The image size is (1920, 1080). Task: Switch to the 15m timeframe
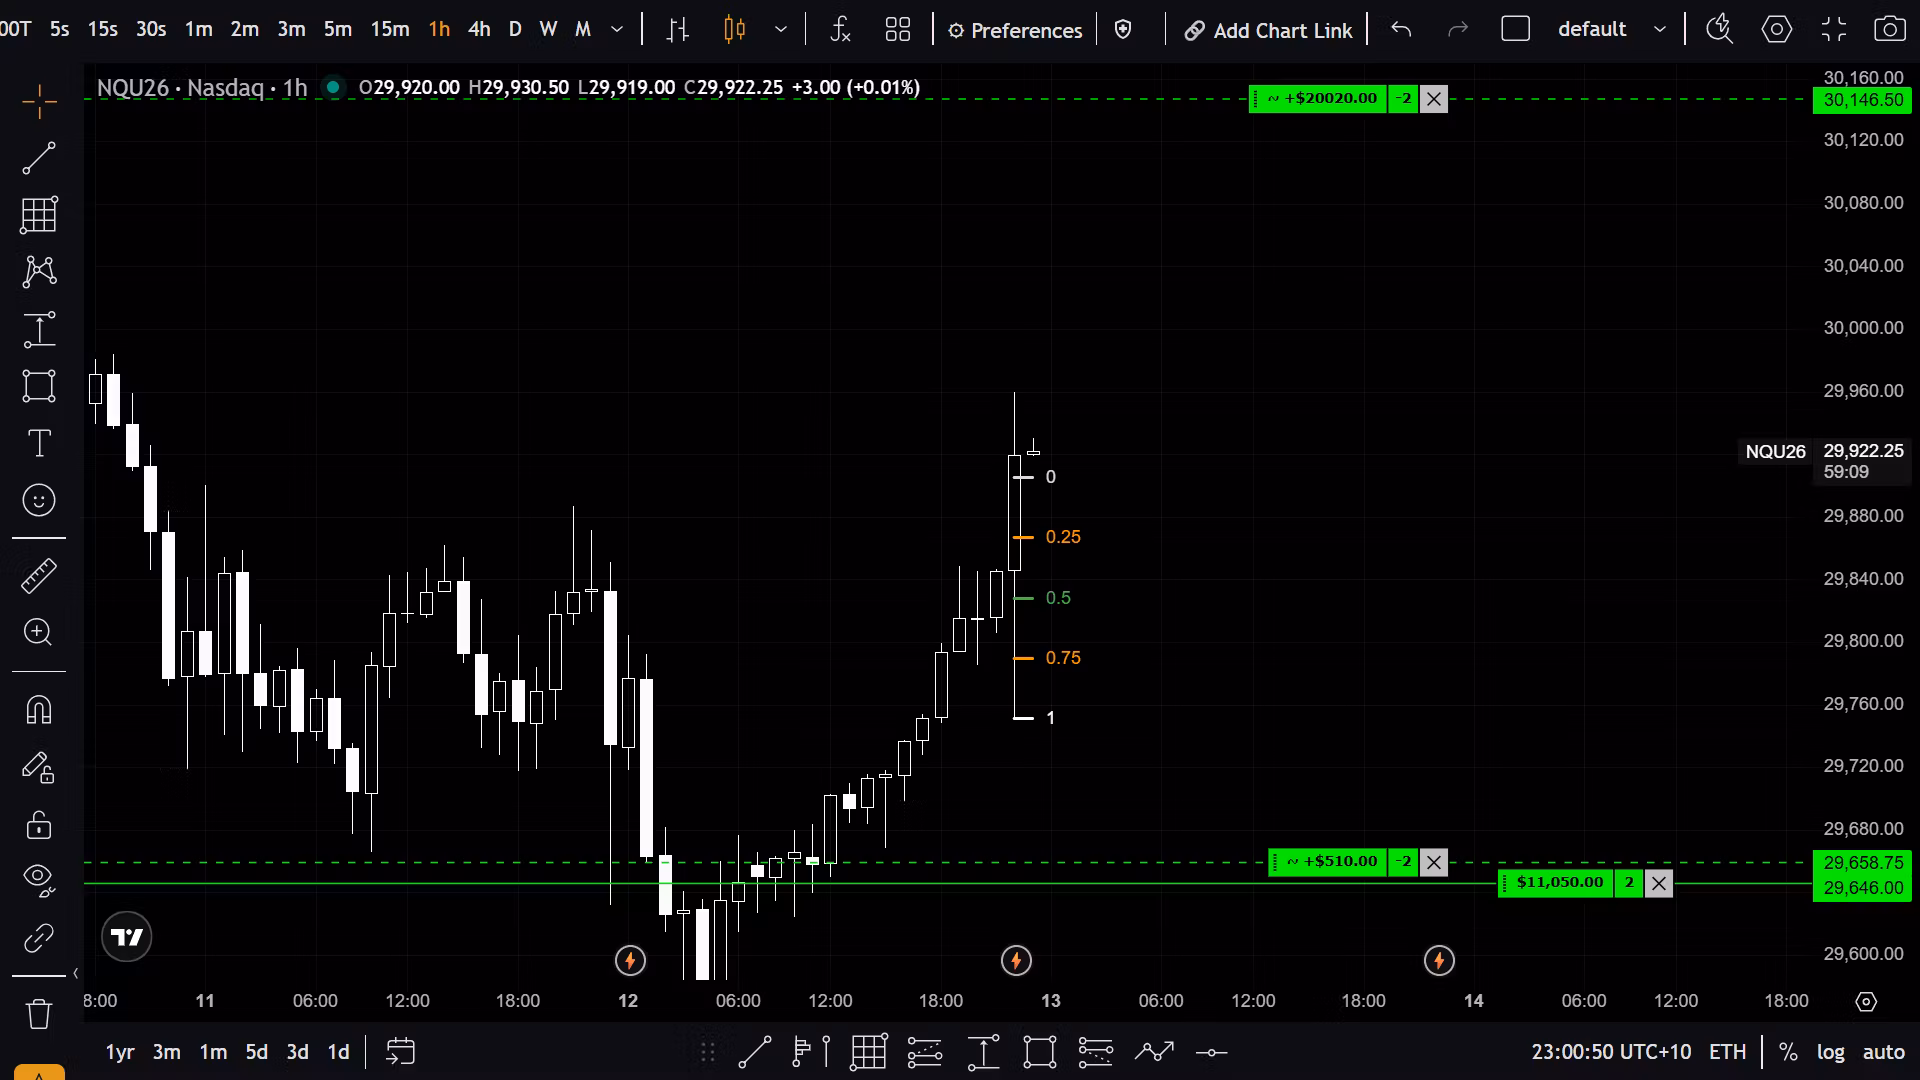tap(390, 30)
